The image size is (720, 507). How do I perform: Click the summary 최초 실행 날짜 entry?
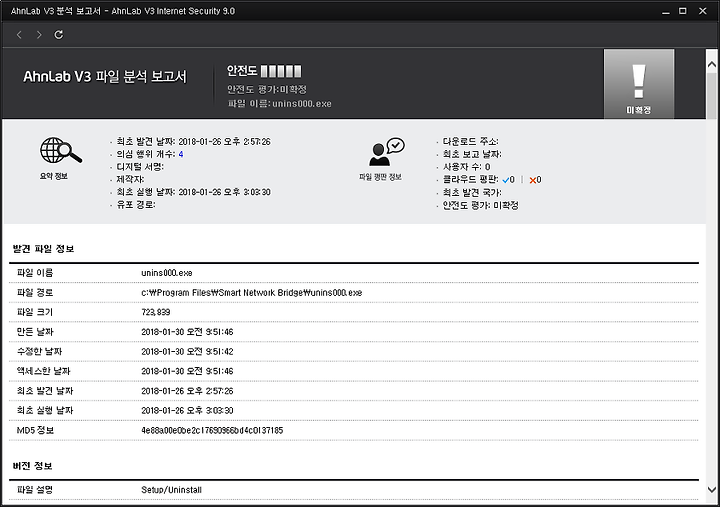[x=193, y=192]
